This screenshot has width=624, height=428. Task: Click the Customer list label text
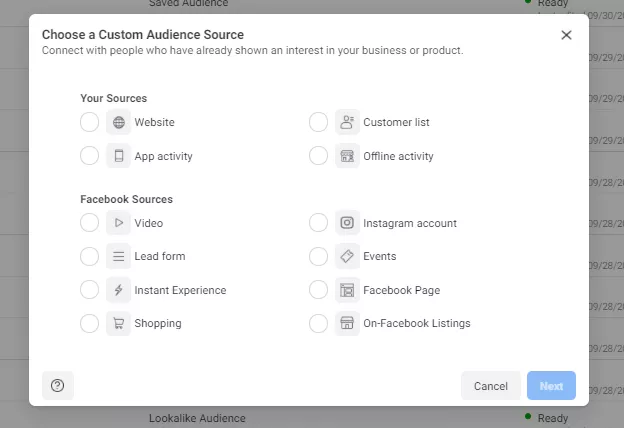pos(396,122)
